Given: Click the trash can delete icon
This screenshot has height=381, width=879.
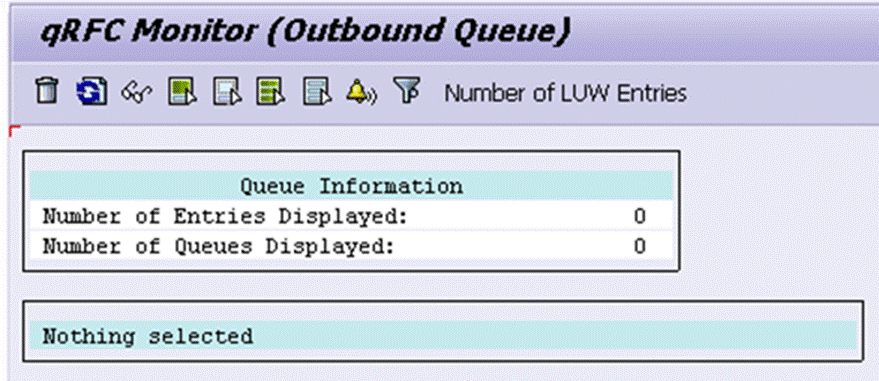Looking at the screenshot, I should 47,91.
